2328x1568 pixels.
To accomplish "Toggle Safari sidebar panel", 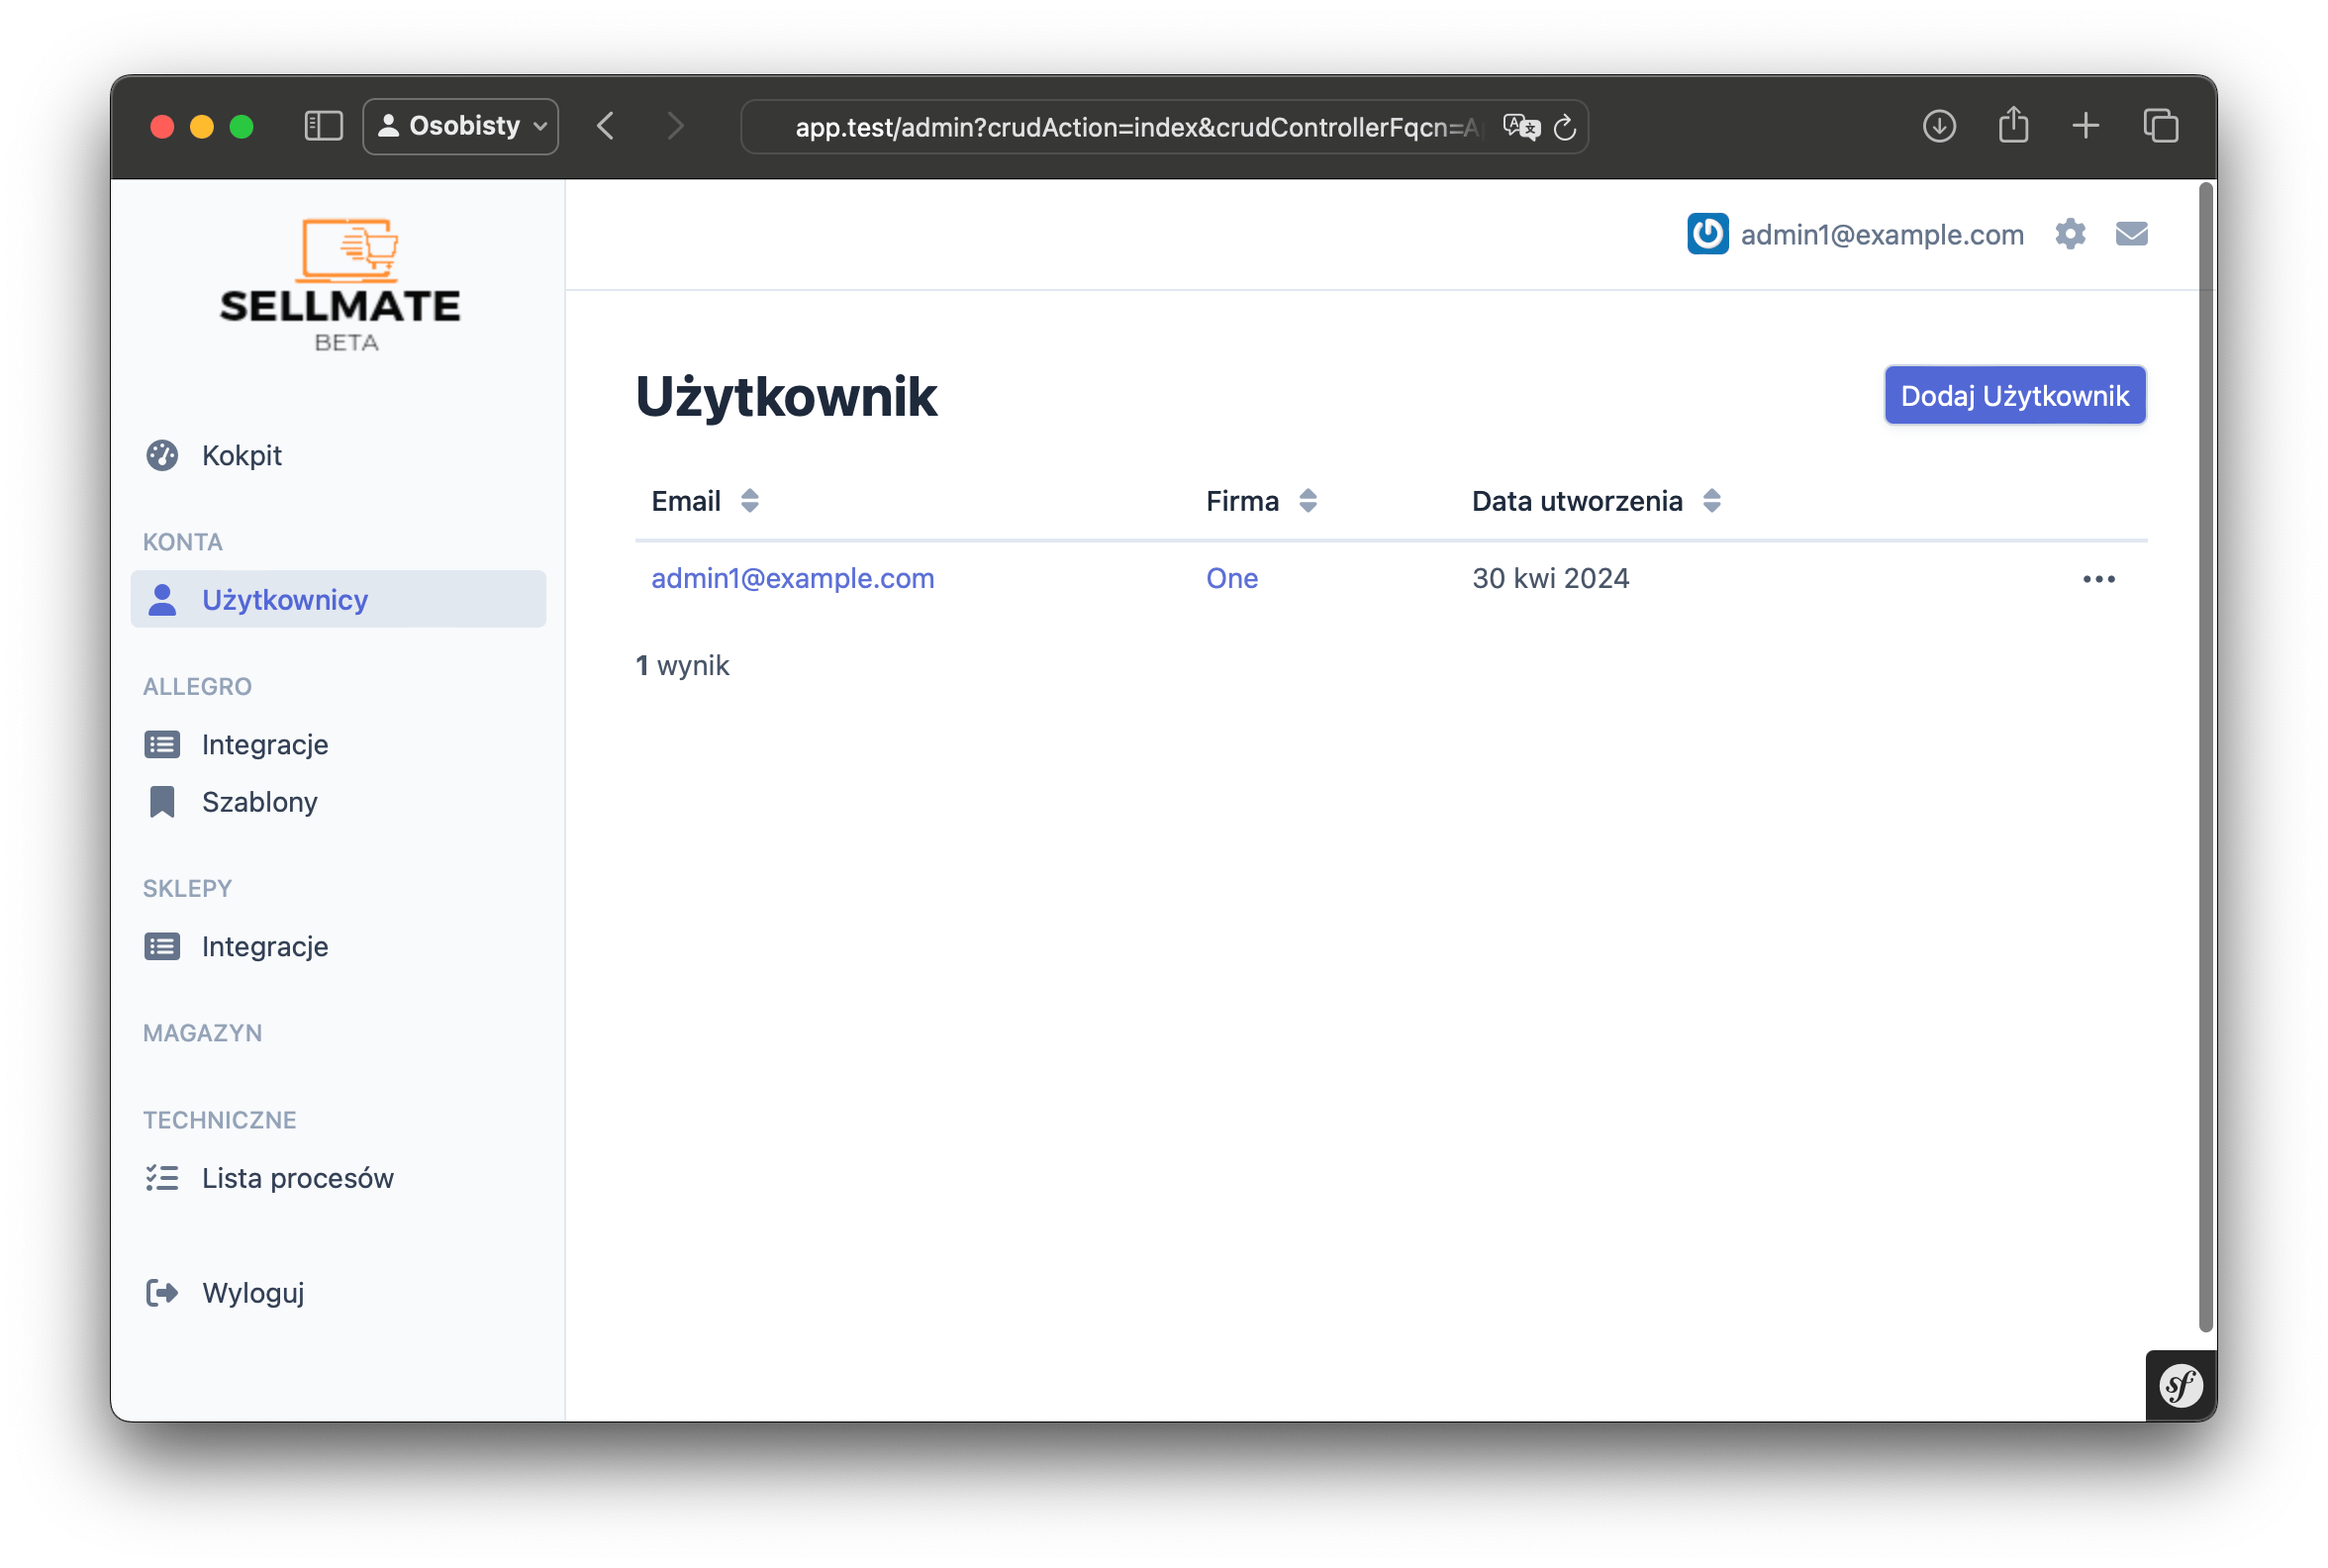I will pos(323,126).
